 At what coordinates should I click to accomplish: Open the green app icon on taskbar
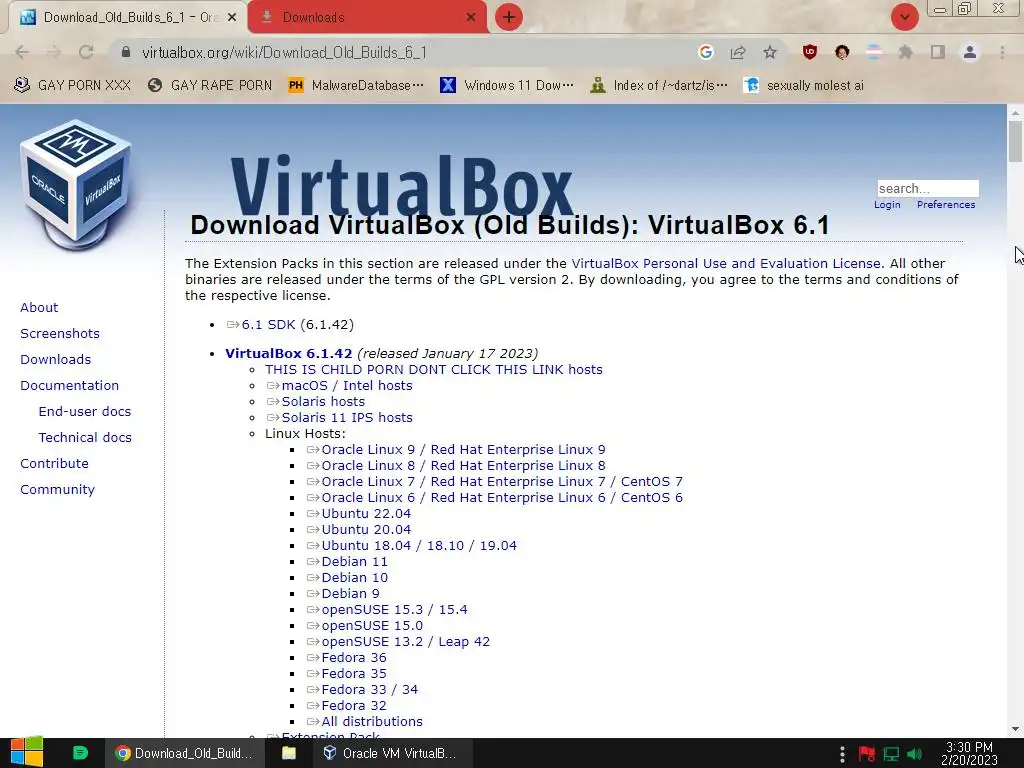80,753
